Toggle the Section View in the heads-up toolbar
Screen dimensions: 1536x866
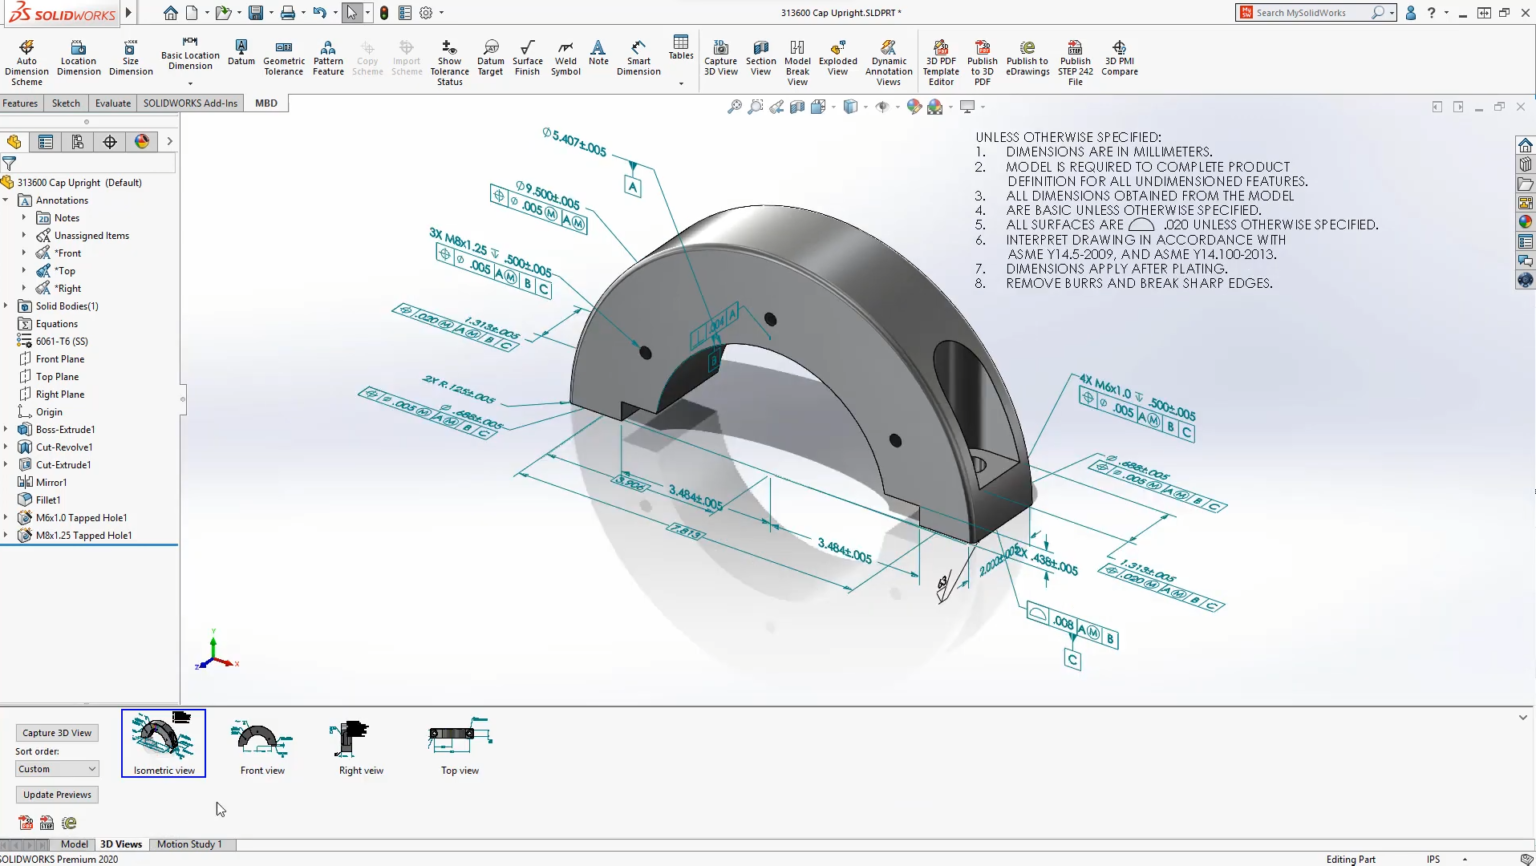click(x=796, y=107)
